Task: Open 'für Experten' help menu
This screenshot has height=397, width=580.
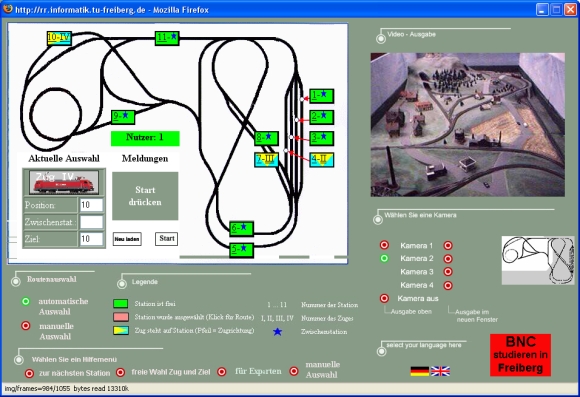Action: (x=222, y=372)
